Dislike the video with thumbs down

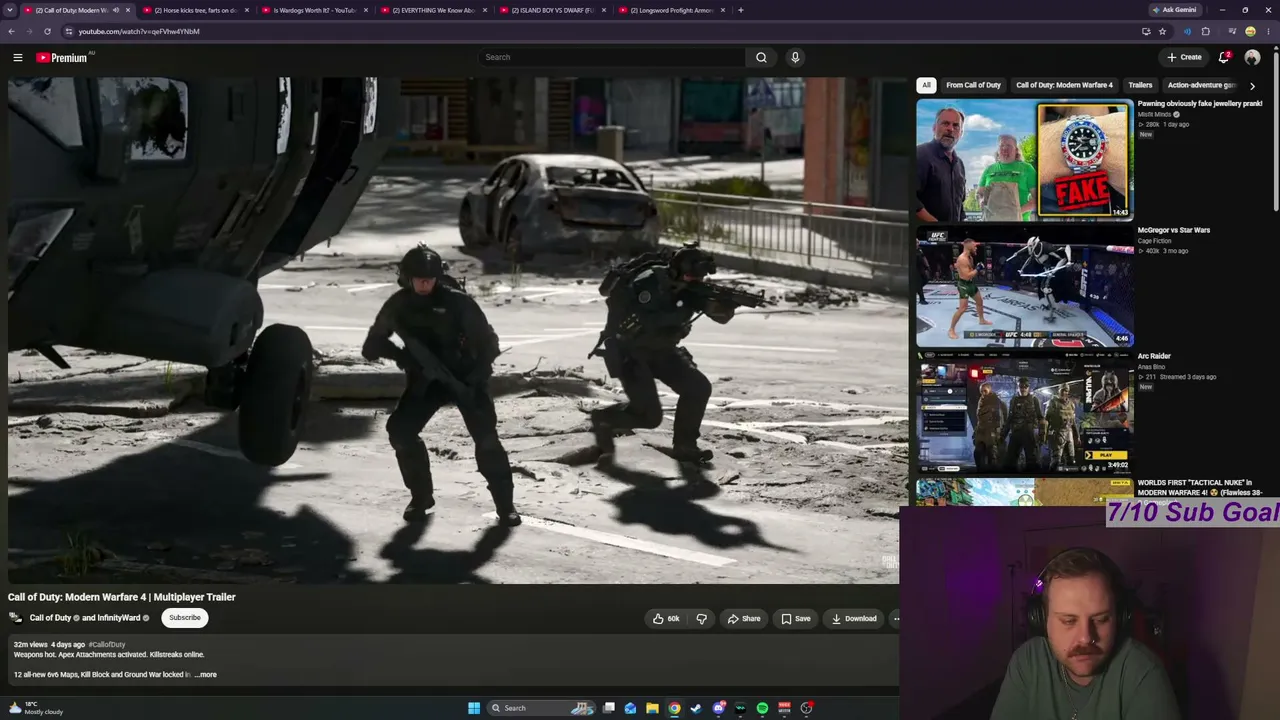tap(701, 618)
